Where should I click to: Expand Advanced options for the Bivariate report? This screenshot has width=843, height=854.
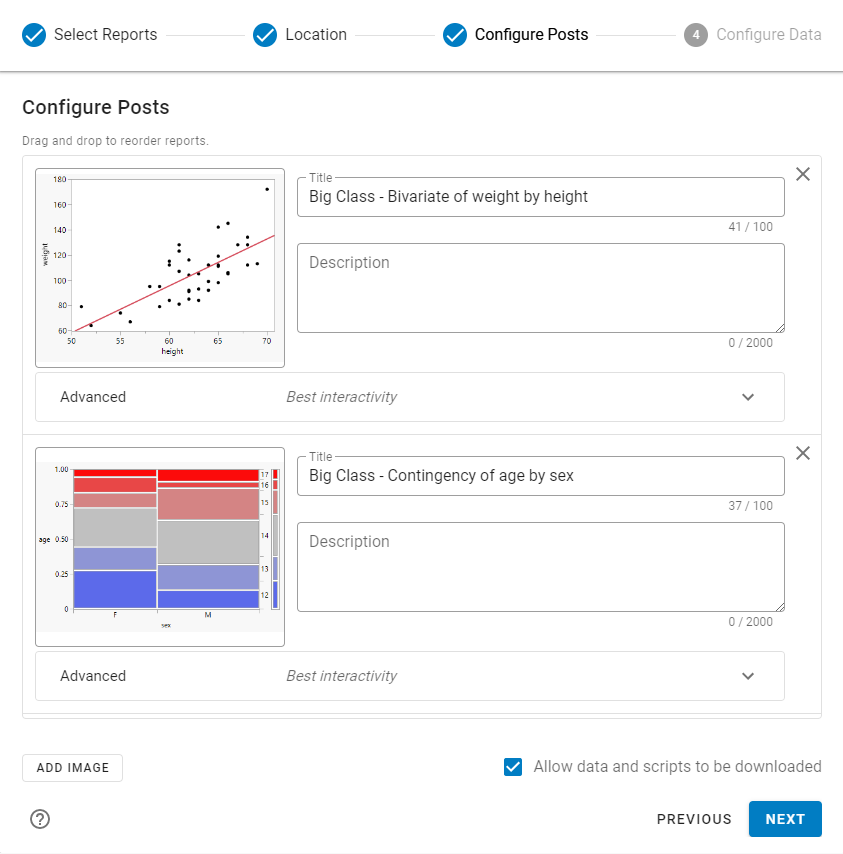748,397
